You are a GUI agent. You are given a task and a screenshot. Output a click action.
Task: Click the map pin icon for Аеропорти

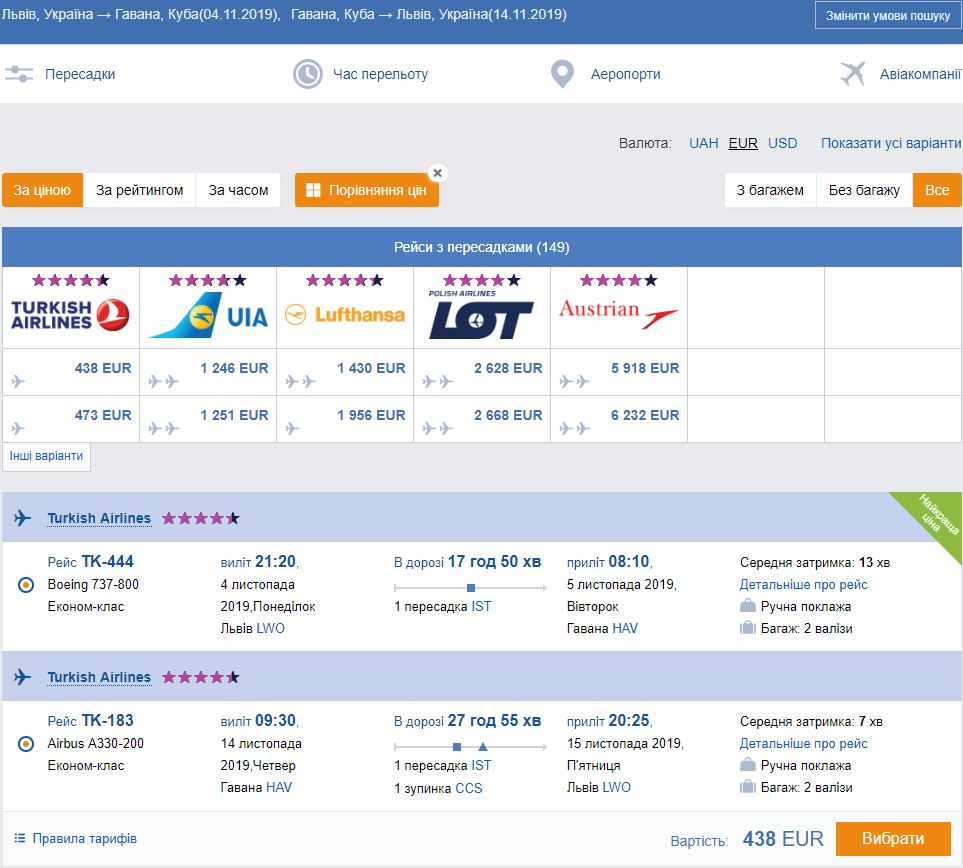pos(563,74)
